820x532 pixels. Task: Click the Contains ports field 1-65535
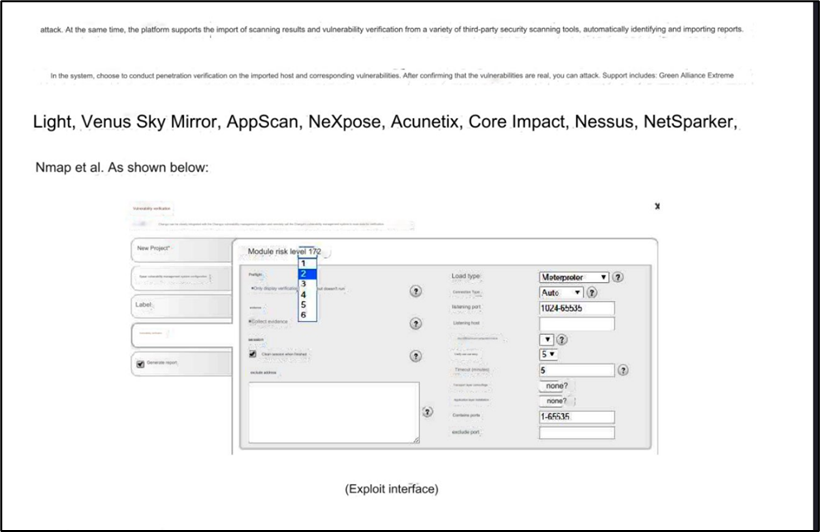577,417
